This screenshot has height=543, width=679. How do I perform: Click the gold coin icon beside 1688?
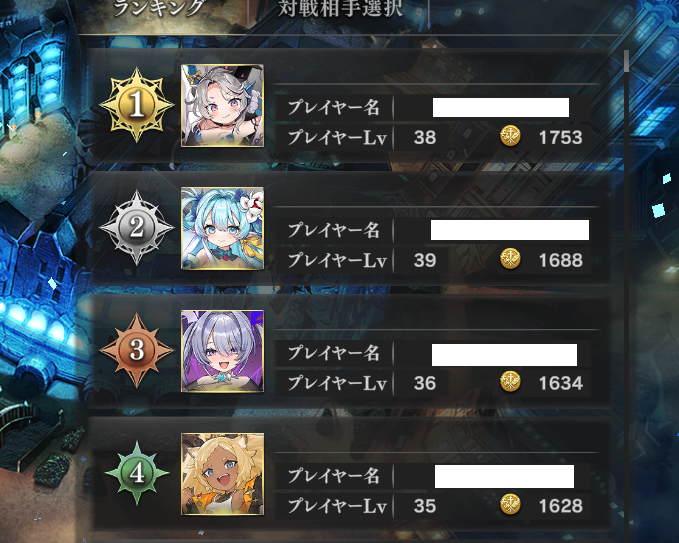[510, 259]
